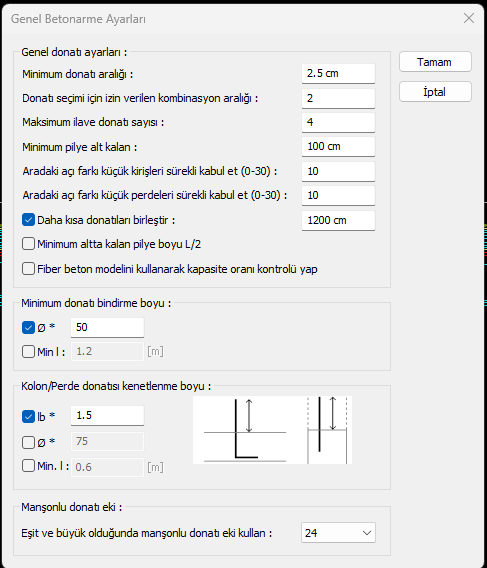Enable Fiber beton modelini kullanarak kapasite kontrolü
487x568 pixels.
coord(28,269)
